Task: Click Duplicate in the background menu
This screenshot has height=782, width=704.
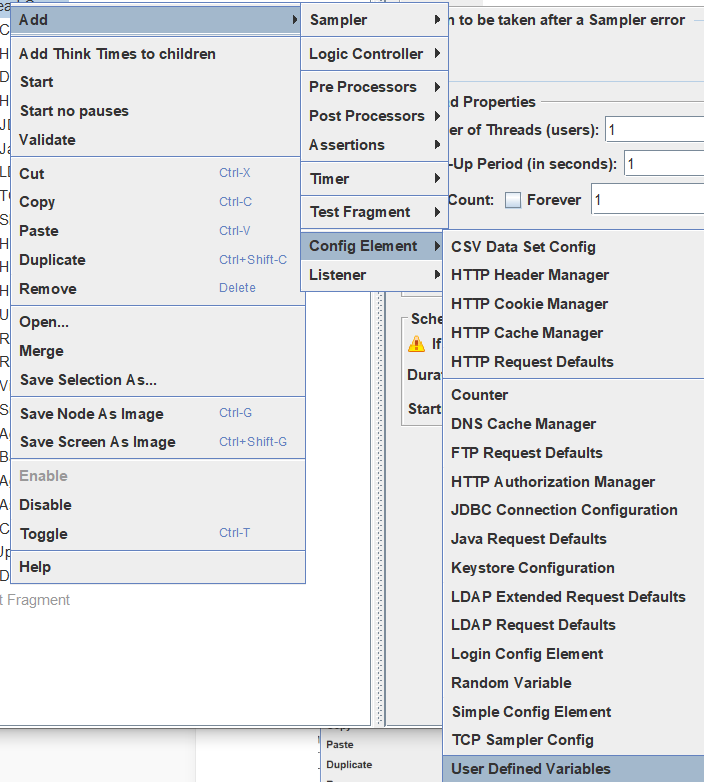Action: click(x=349, y=765)
